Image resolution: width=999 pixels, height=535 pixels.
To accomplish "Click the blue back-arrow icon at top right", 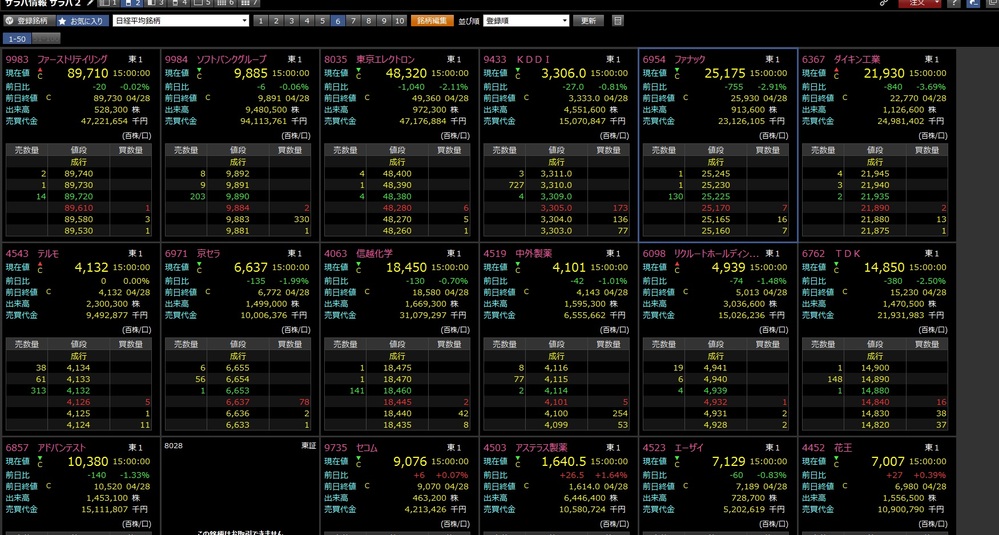I will click(973, 4).
